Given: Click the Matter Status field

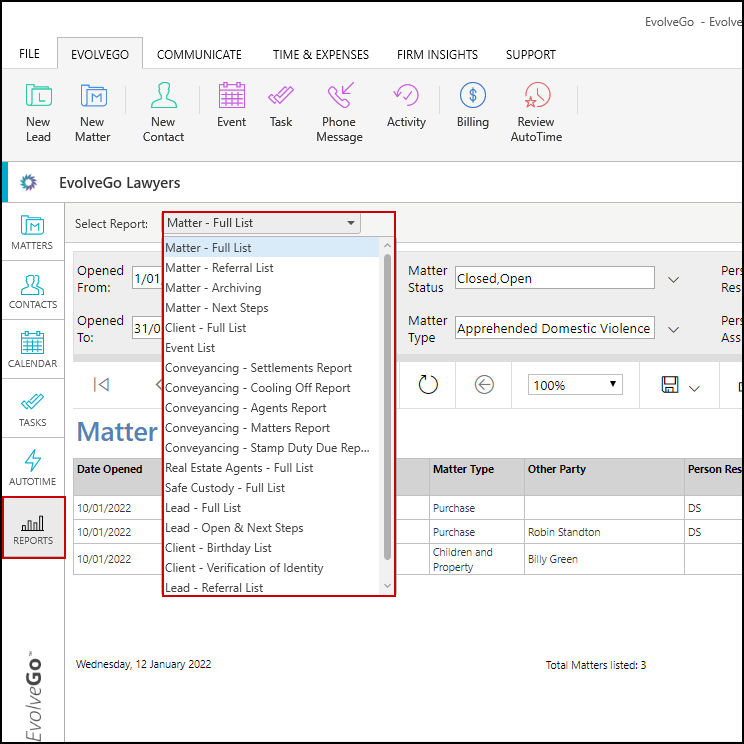Looking at the screenshot, I should point(555,278).
